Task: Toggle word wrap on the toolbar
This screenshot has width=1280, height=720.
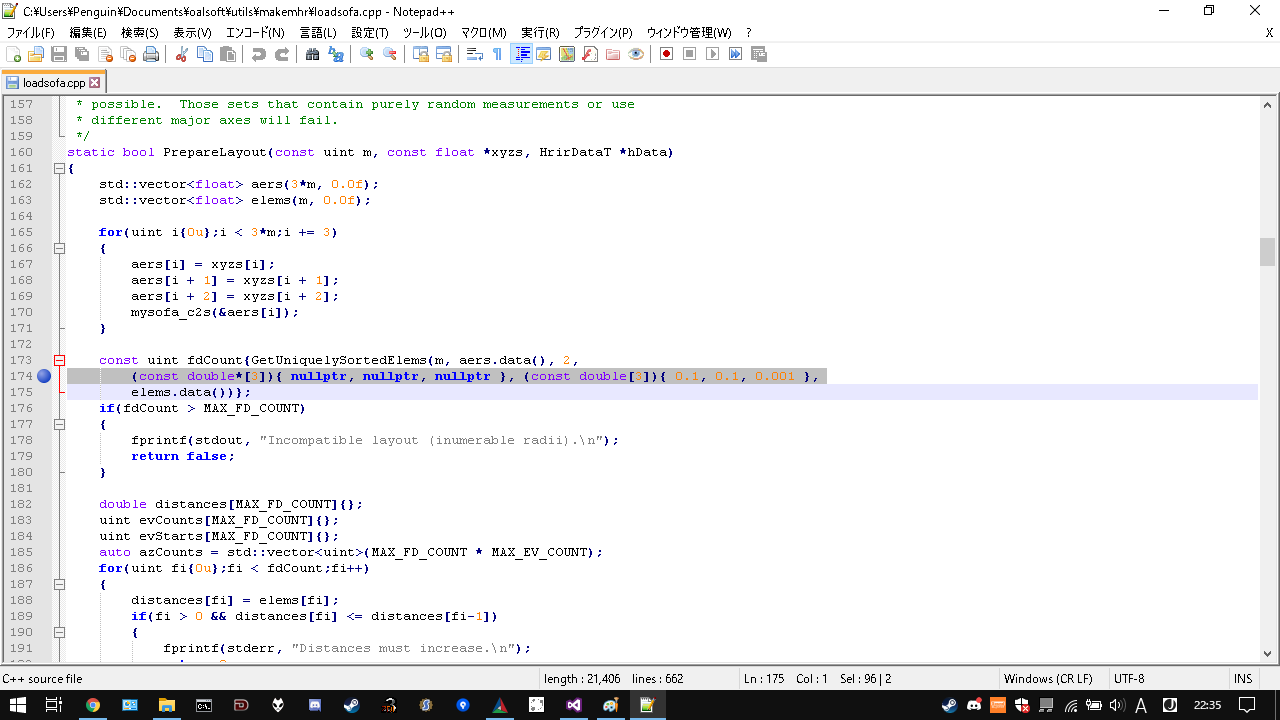Action: [472, 53]
